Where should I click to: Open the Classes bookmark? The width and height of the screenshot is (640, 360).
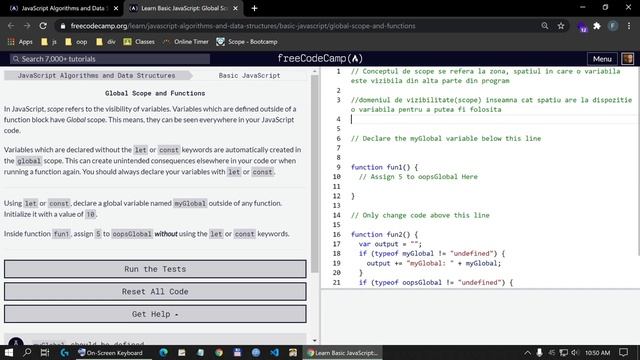click(x=139, y=42)
